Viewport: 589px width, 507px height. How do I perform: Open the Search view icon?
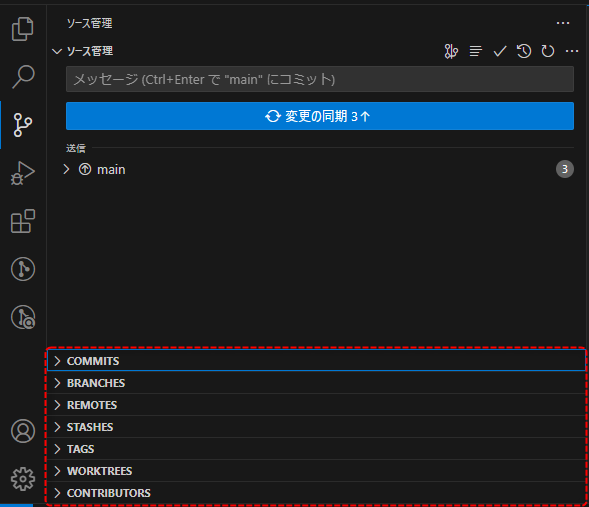click(23, 77)
